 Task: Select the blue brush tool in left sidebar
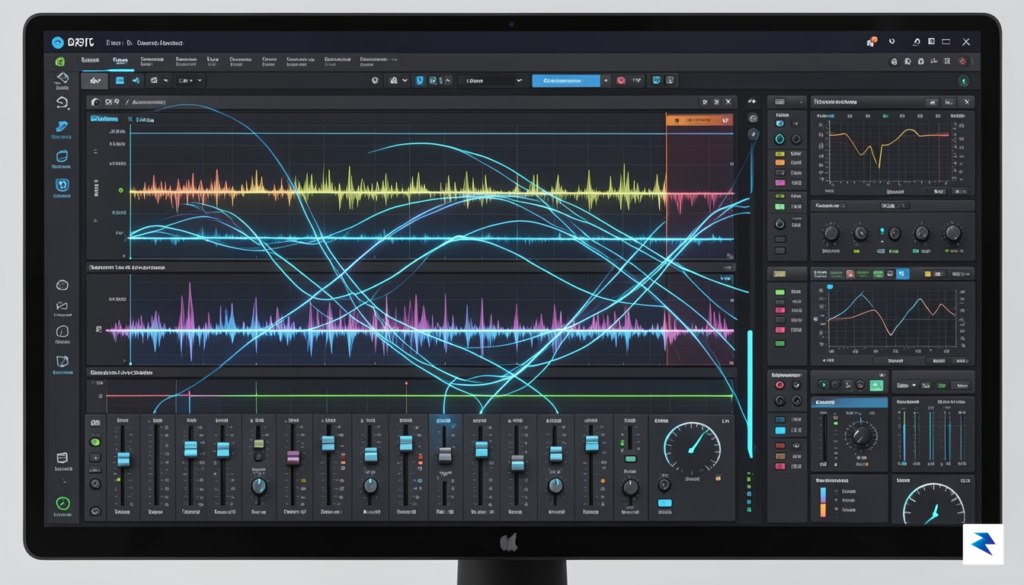click(61, 127)
